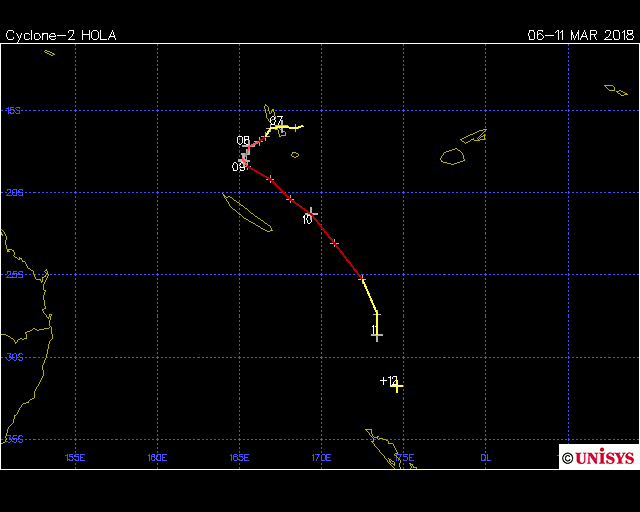Click the large Fiji island outline
The image size is (640, 512).
coord(453,156)
